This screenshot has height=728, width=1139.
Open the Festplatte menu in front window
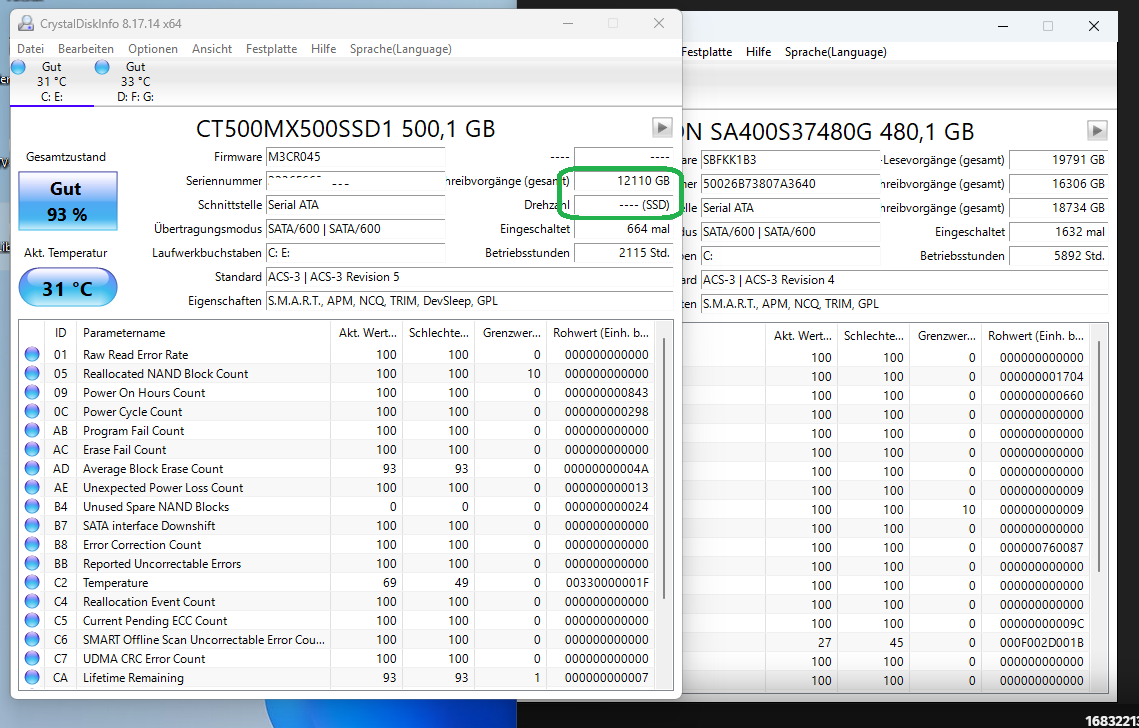pyautogui.click(x=272, y=49)
